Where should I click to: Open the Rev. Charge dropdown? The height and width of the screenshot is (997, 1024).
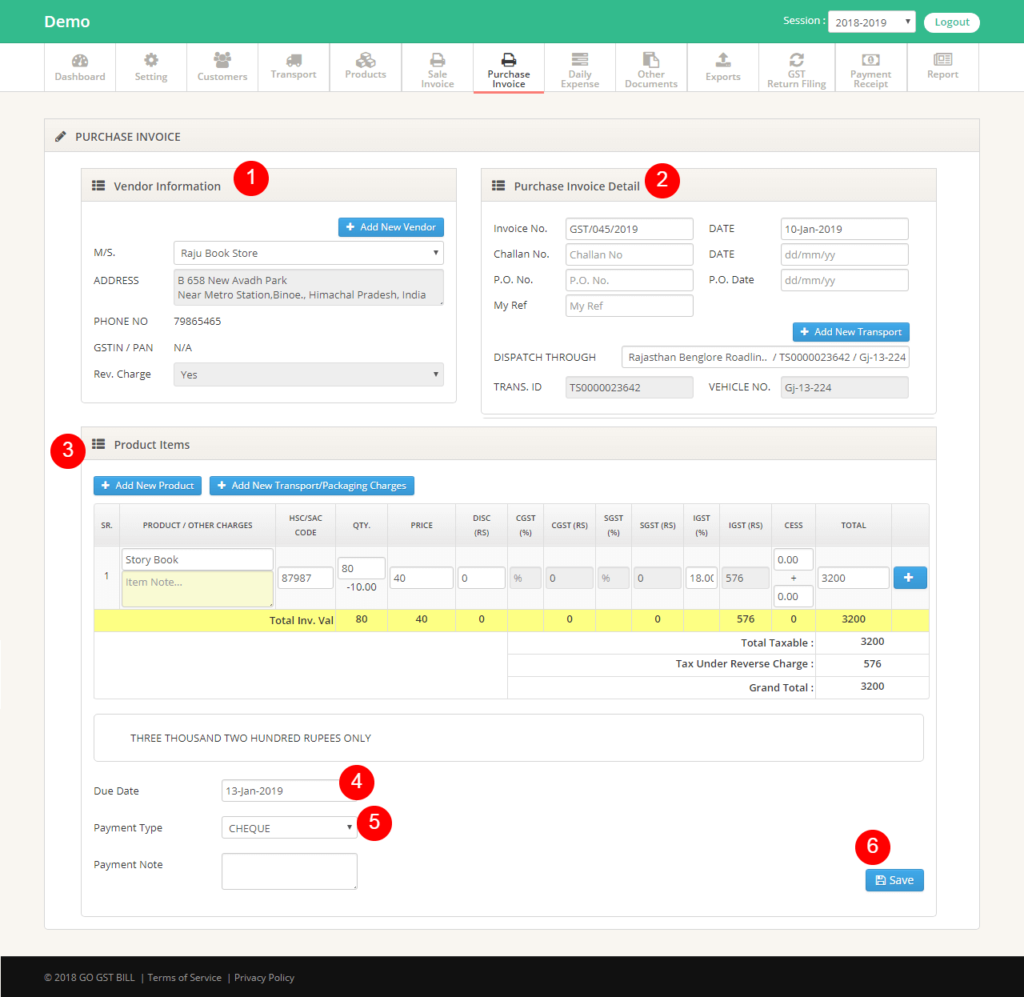click(308, 373)
